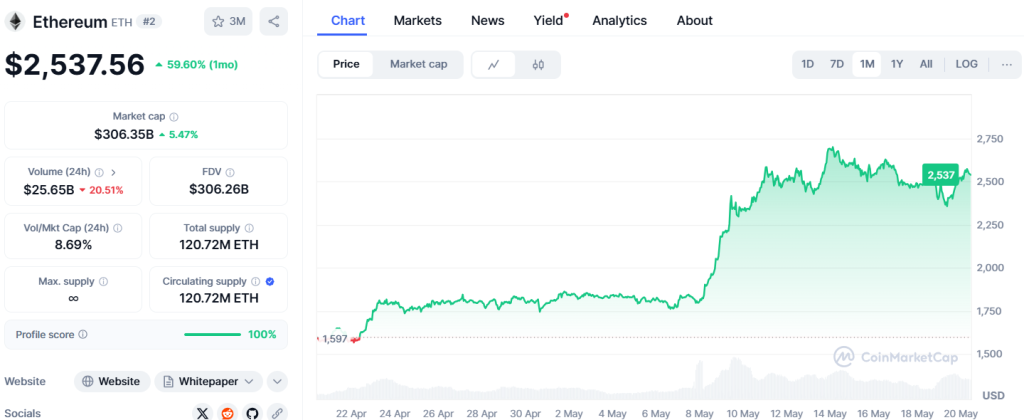Click the verified badge beside Circulating supply
Screen dimensions: 1024x420
click(270, 282)
